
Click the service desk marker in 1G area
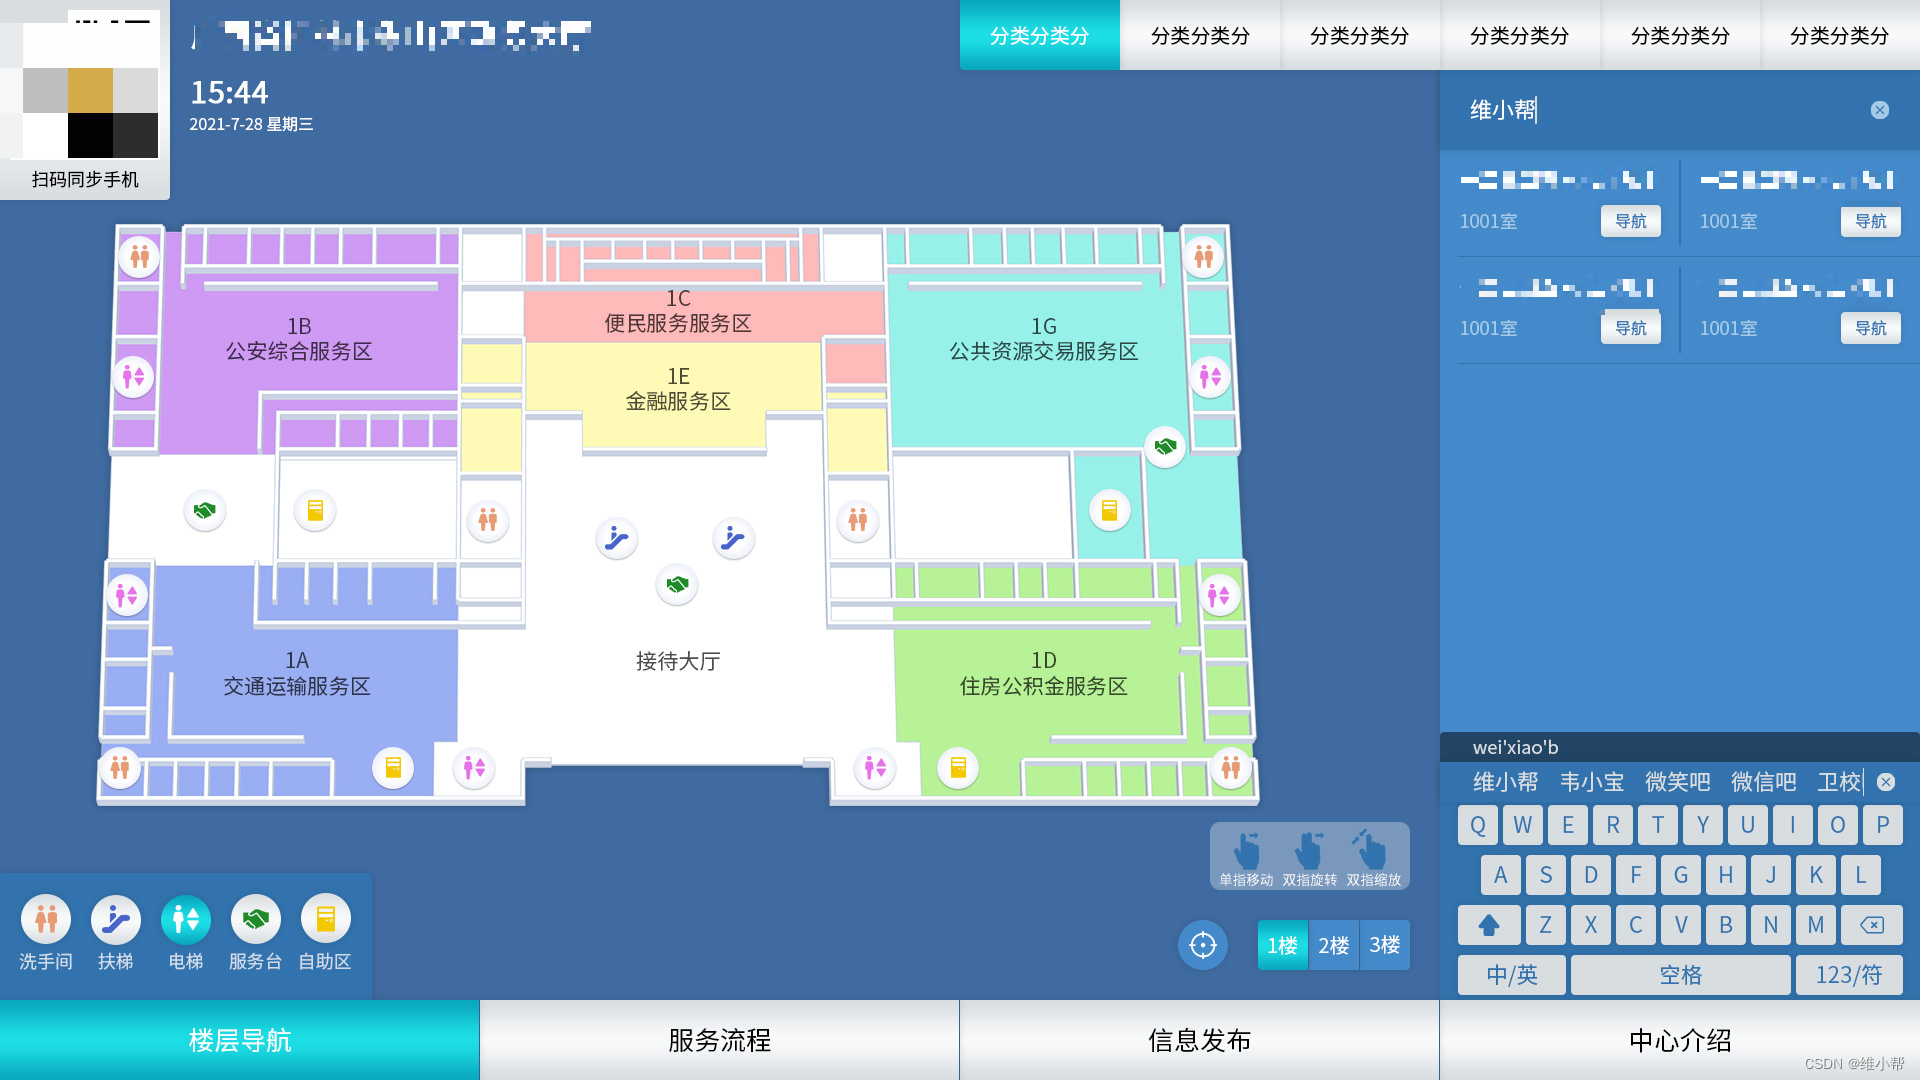(1165, 446)
